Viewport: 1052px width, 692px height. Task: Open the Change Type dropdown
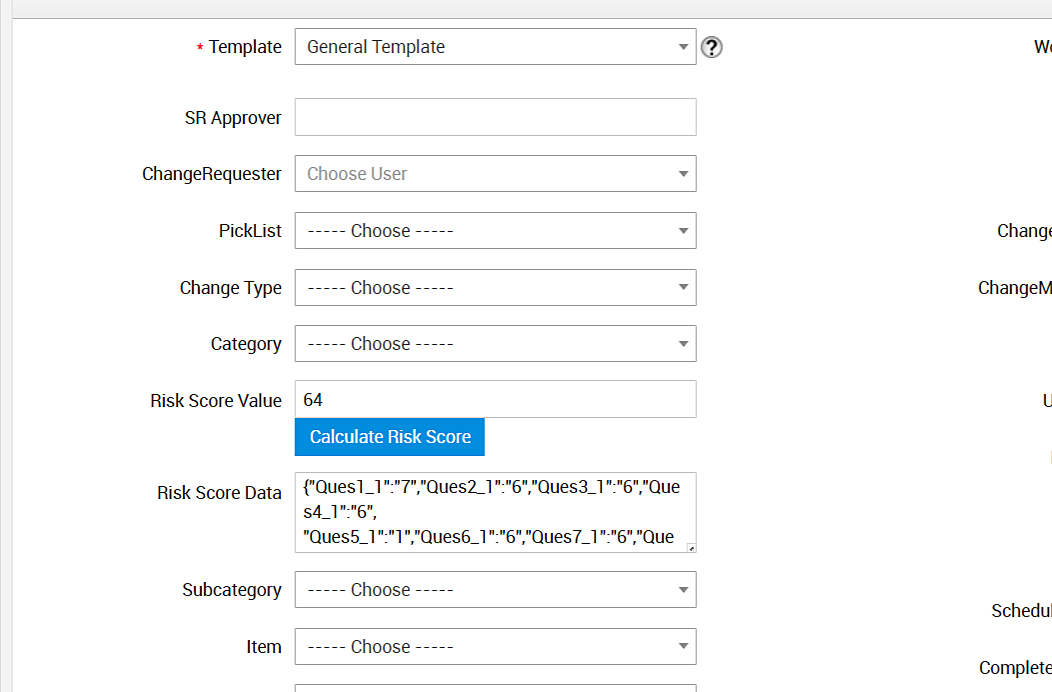tap(495, 288)
